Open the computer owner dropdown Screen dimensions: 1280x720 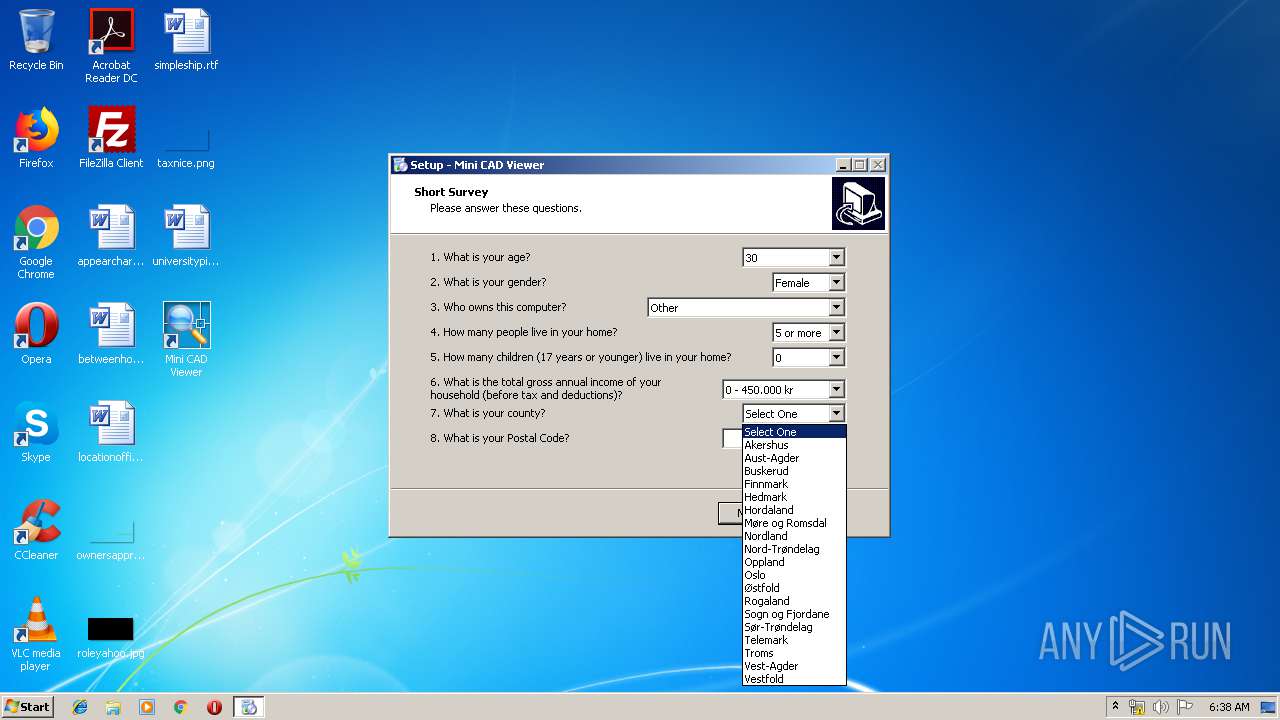(836, 308)
